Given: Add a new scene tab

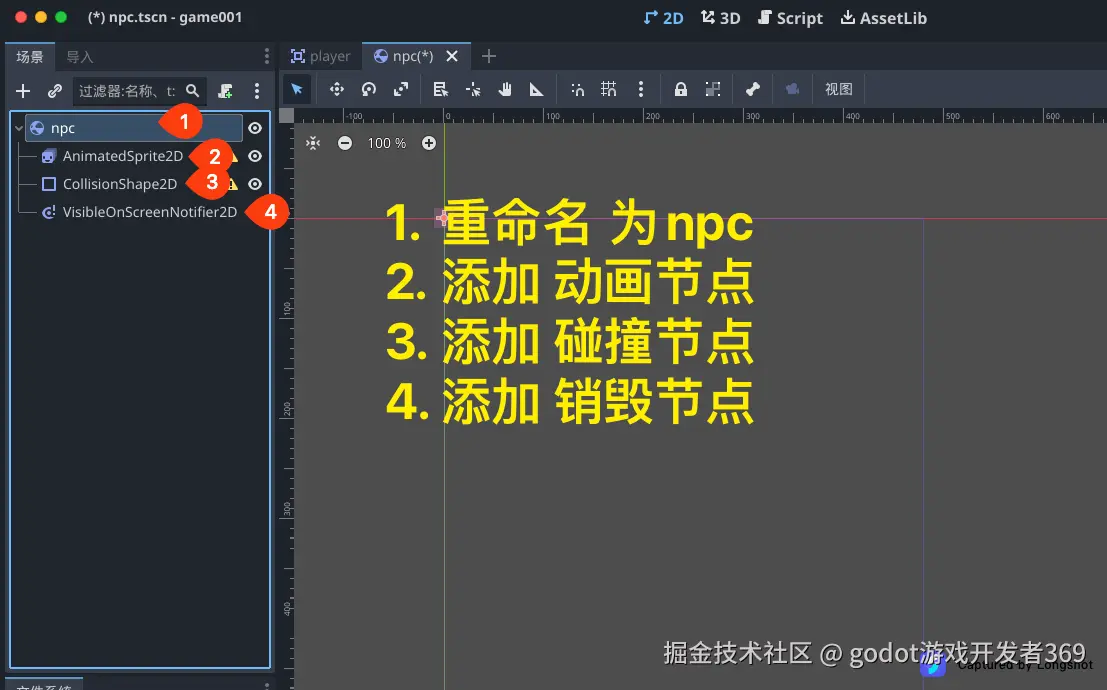Looking at the screenshot, I should 489,56.
